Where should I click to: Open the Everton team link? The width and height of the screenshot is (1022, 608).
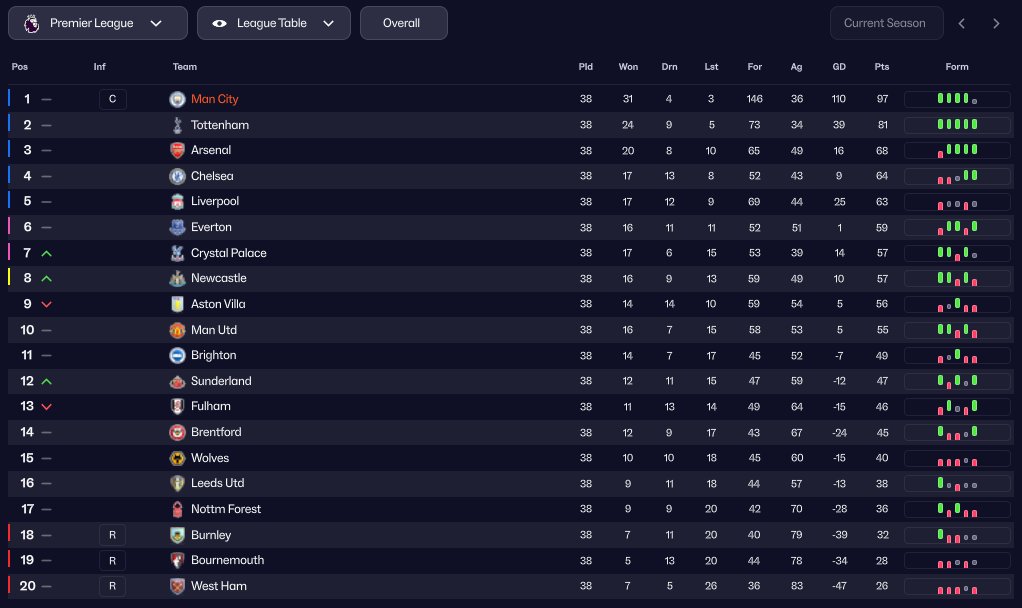211,227
